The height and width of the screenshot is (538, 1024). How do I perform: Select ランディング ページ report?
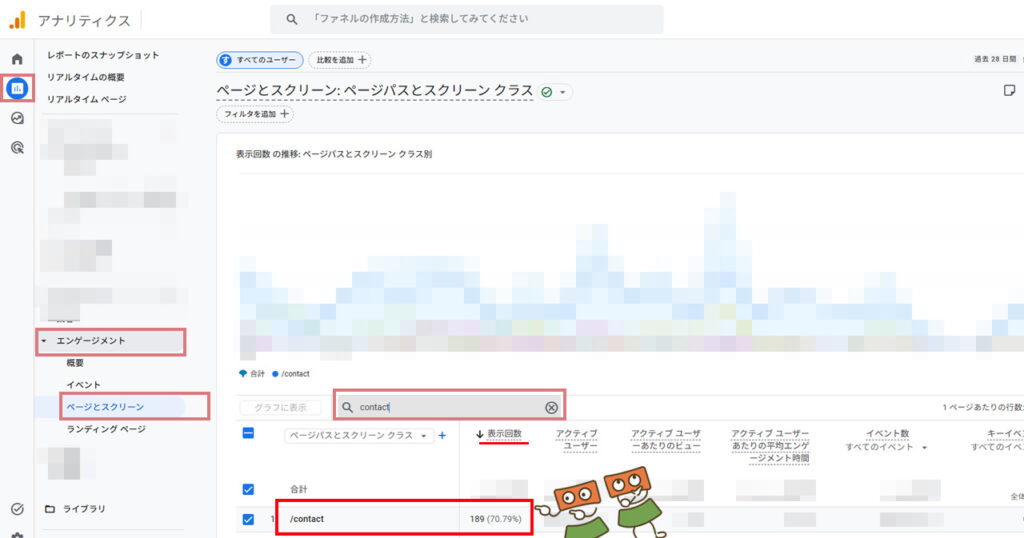(x=106, y=429)
